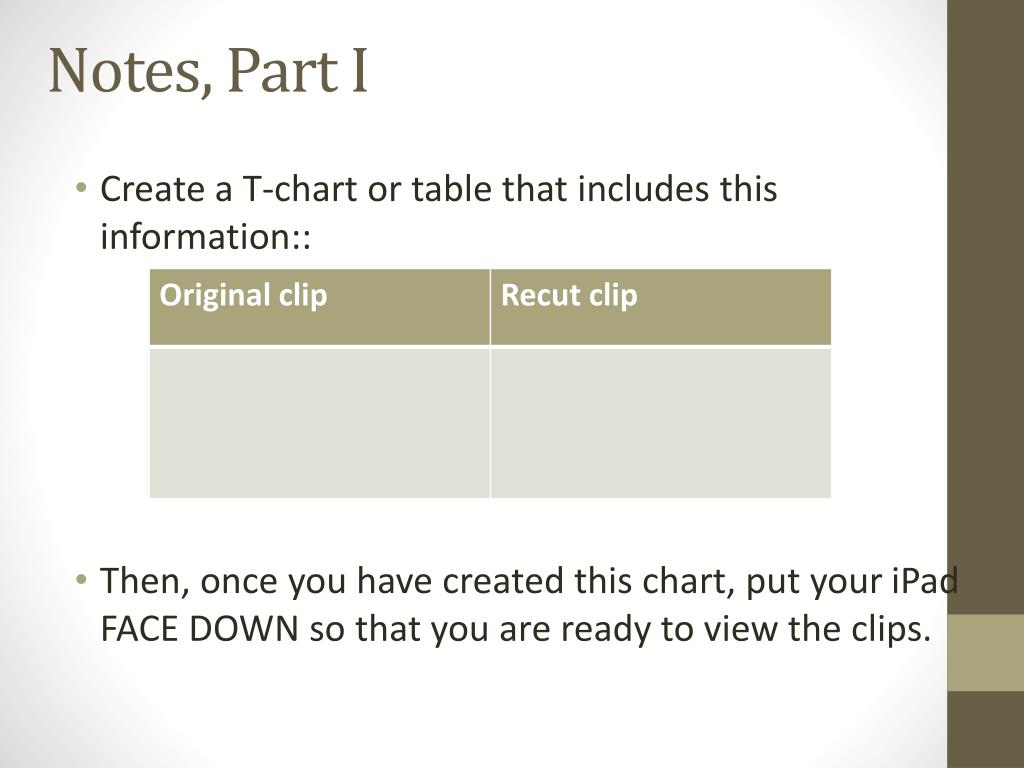This screenshot has height=768, width=1024.
Task: Select the 'Recut clip' table header cell
Action: tap(661, 307)
